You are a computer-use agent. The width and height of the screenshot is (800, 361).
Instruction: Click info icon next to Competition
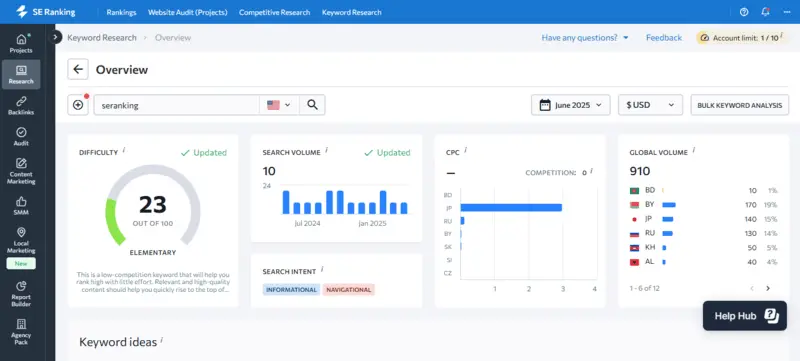pos(591,172)
